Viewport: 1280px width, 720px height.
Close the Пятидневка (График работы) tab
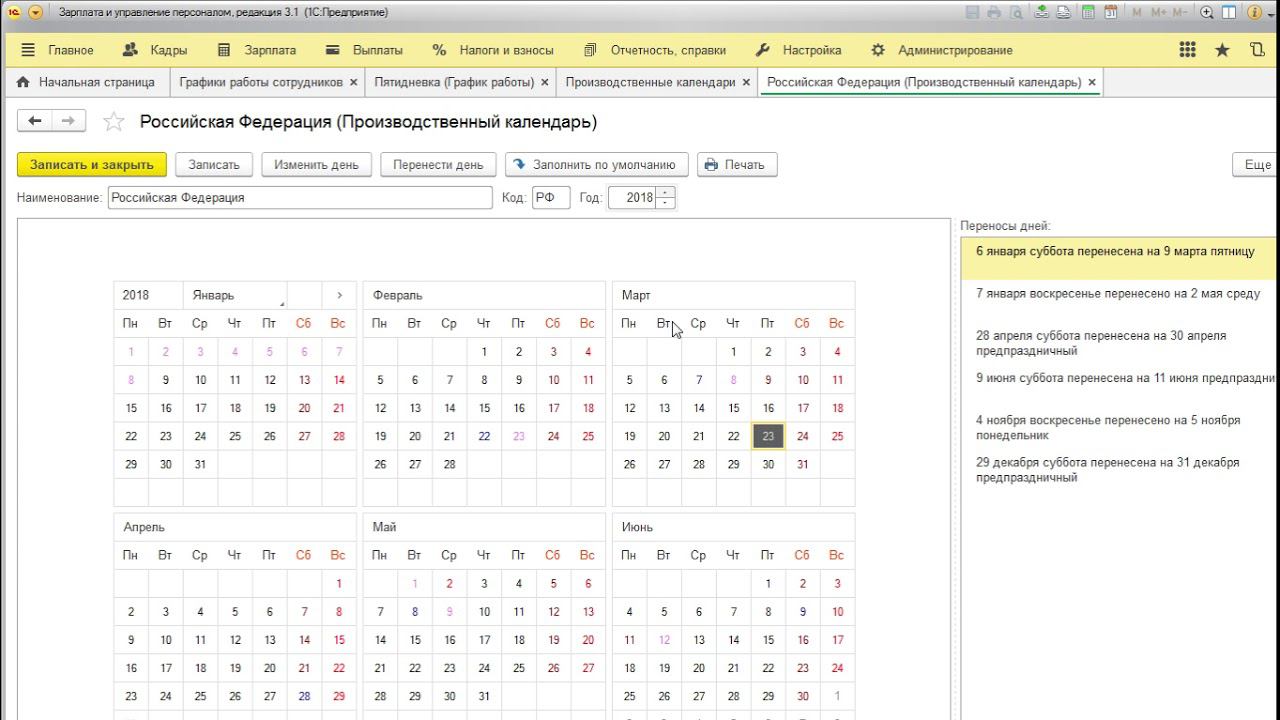pyautogui.click(x=544, y=82)
